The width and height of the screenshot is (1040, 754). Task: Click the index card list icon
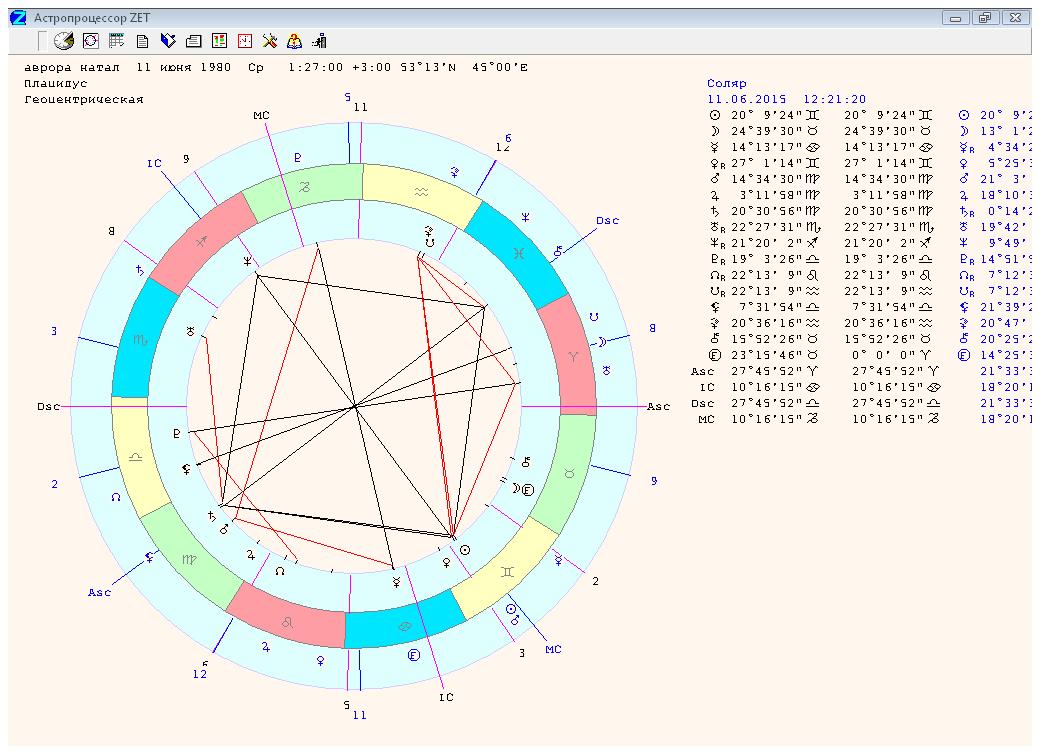coord(194,41)
